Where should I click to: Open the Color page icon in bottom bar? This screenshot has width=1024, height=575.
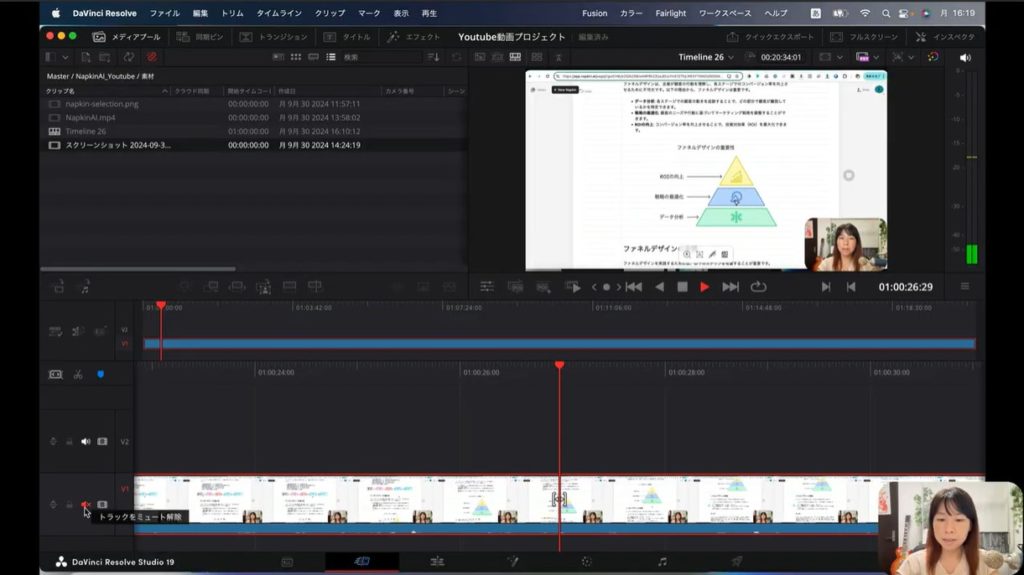pyautogui.click(x=587, y=562)
